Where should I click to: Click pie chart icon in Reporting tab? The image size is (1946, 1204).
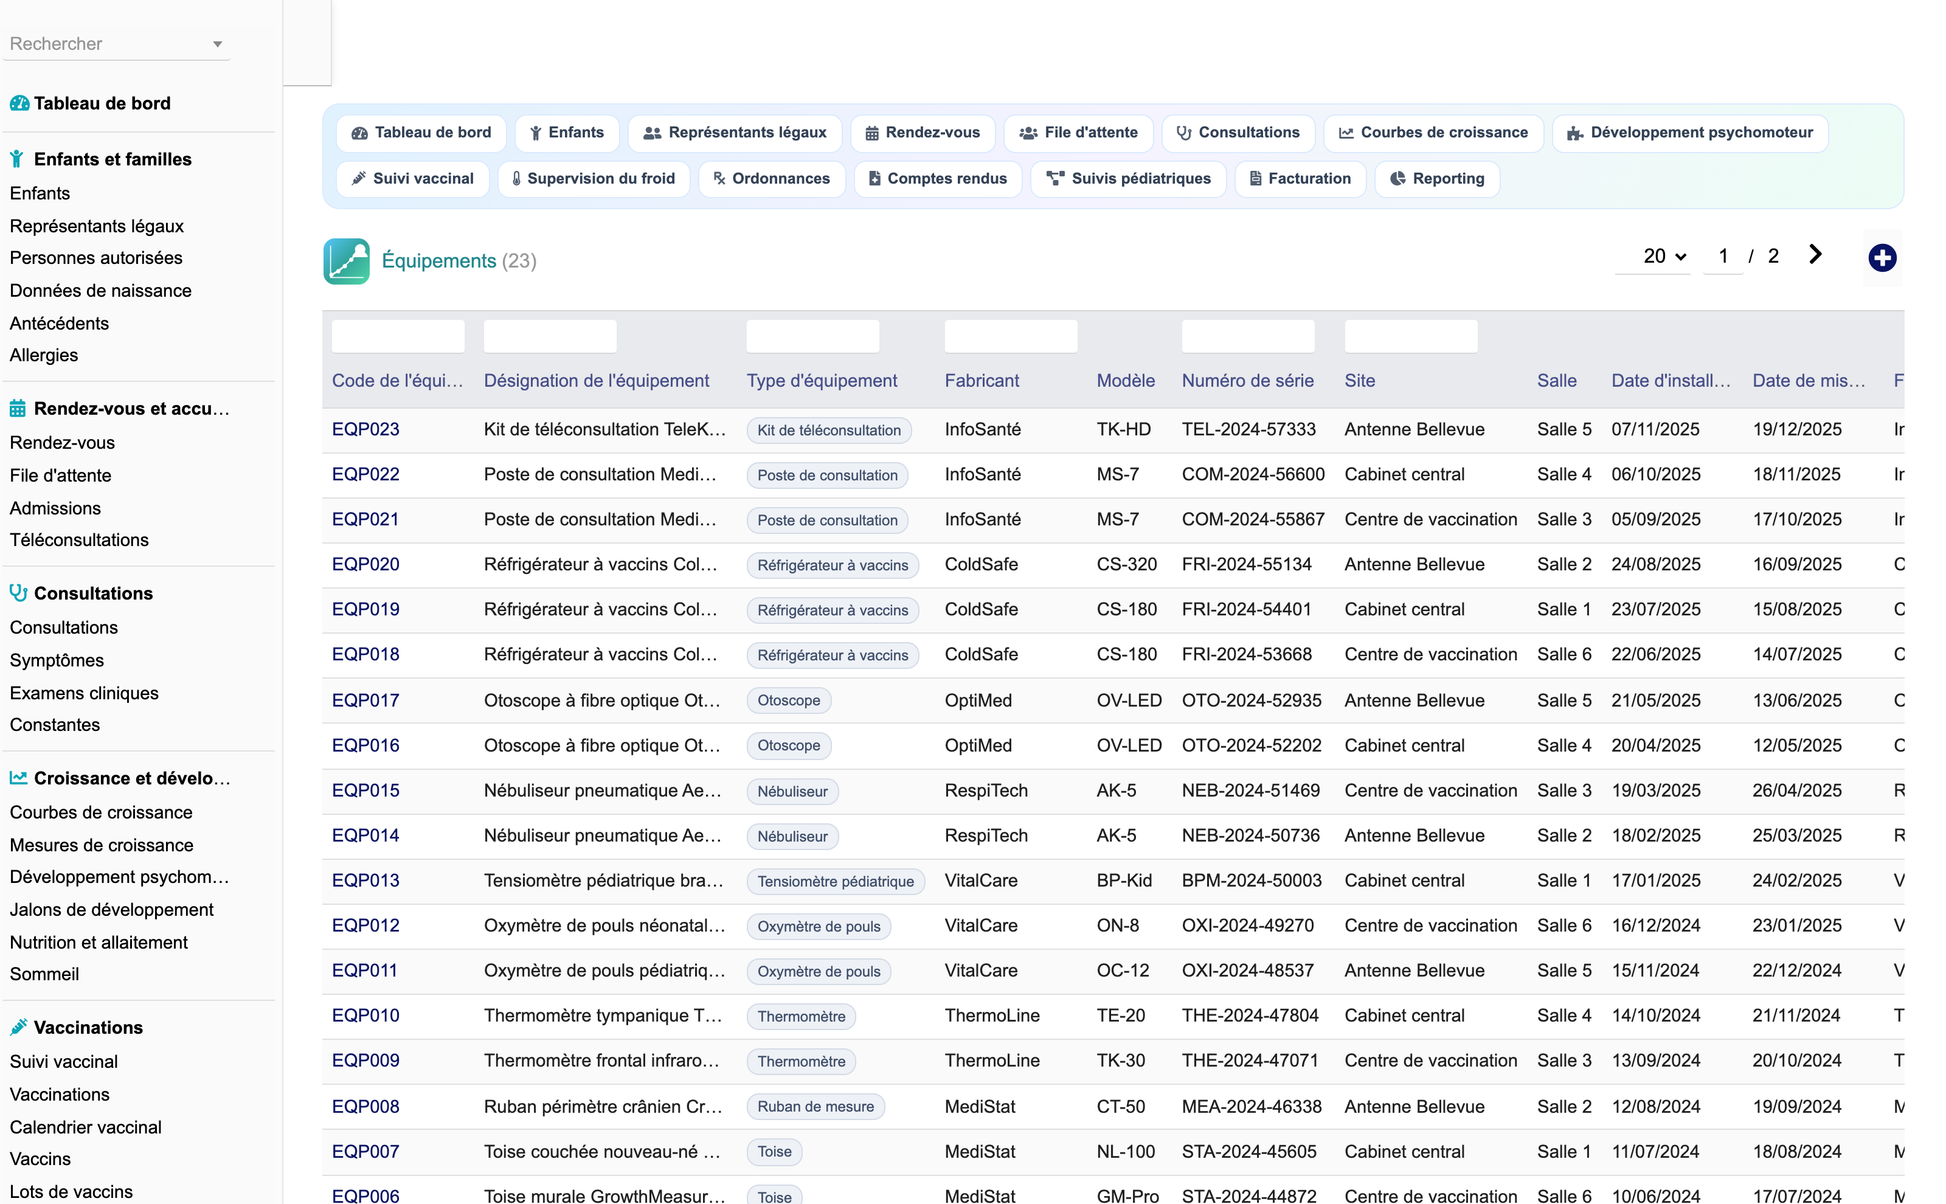(1398, 179)
